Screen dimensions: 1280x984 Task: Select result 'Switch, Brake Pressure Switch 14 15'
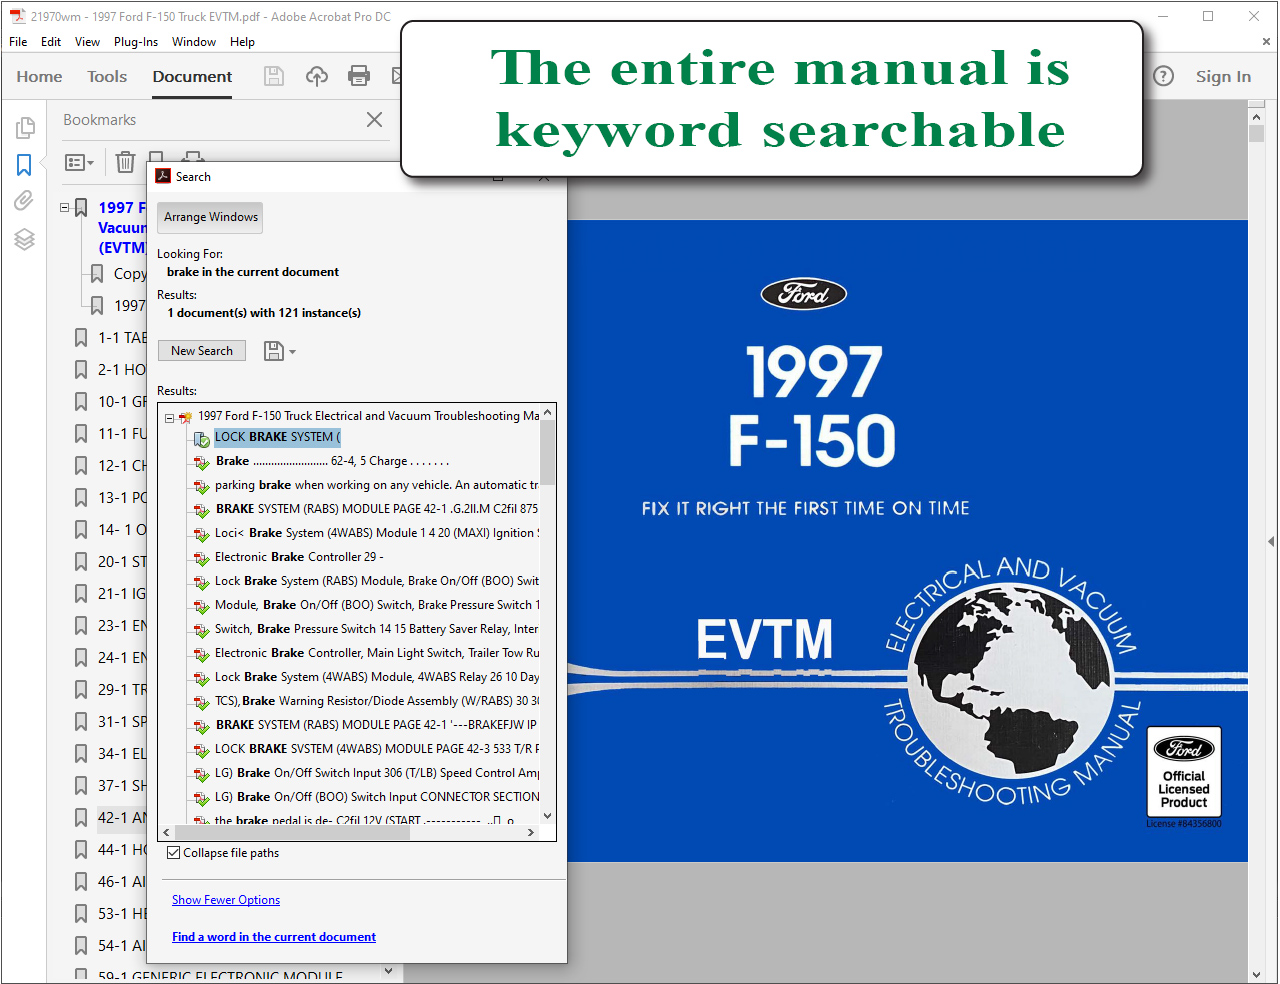pyautogui.click(x=376, y=629)
